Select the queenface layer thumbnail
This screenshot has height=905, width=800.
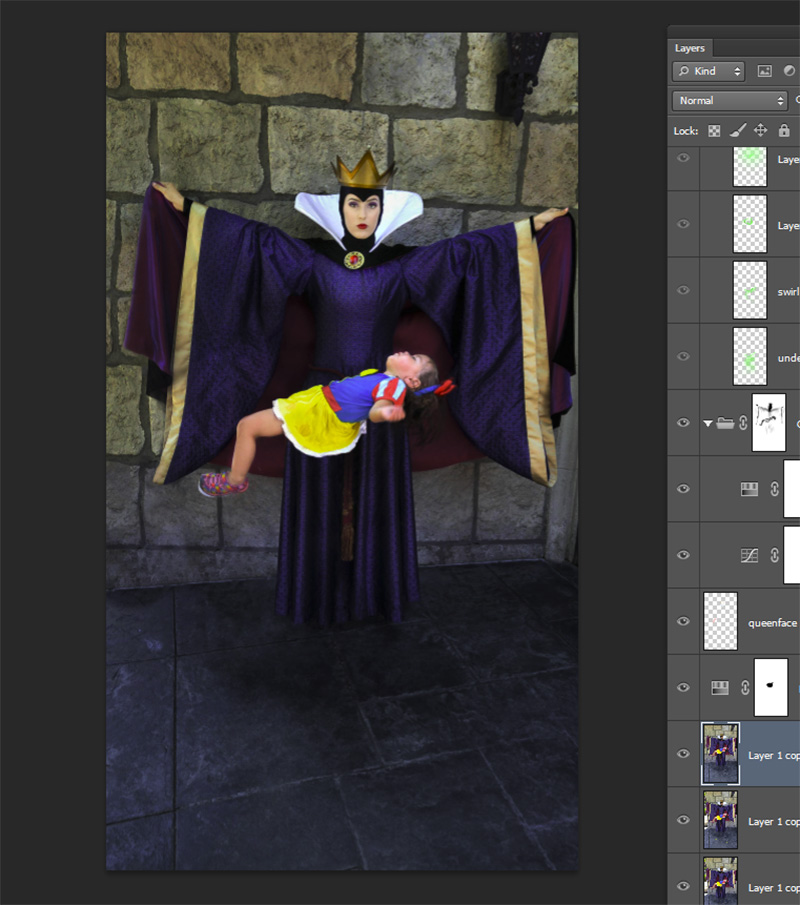(720, 622)
